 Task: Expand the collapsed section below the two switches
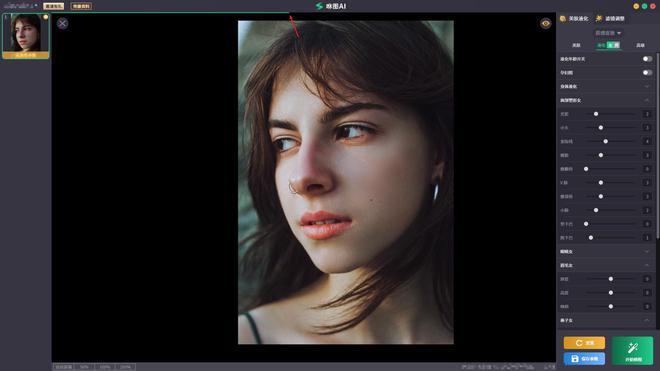pyautogui.click(x=606, y=86)
